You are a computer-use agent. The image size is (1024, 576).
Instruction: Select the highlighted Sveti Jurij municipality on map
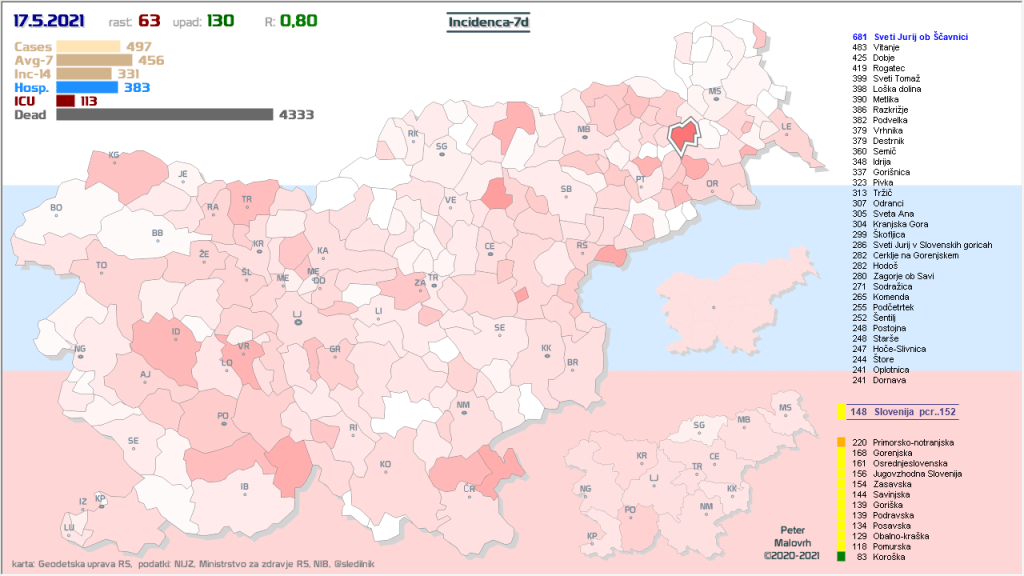coord(684,135)
